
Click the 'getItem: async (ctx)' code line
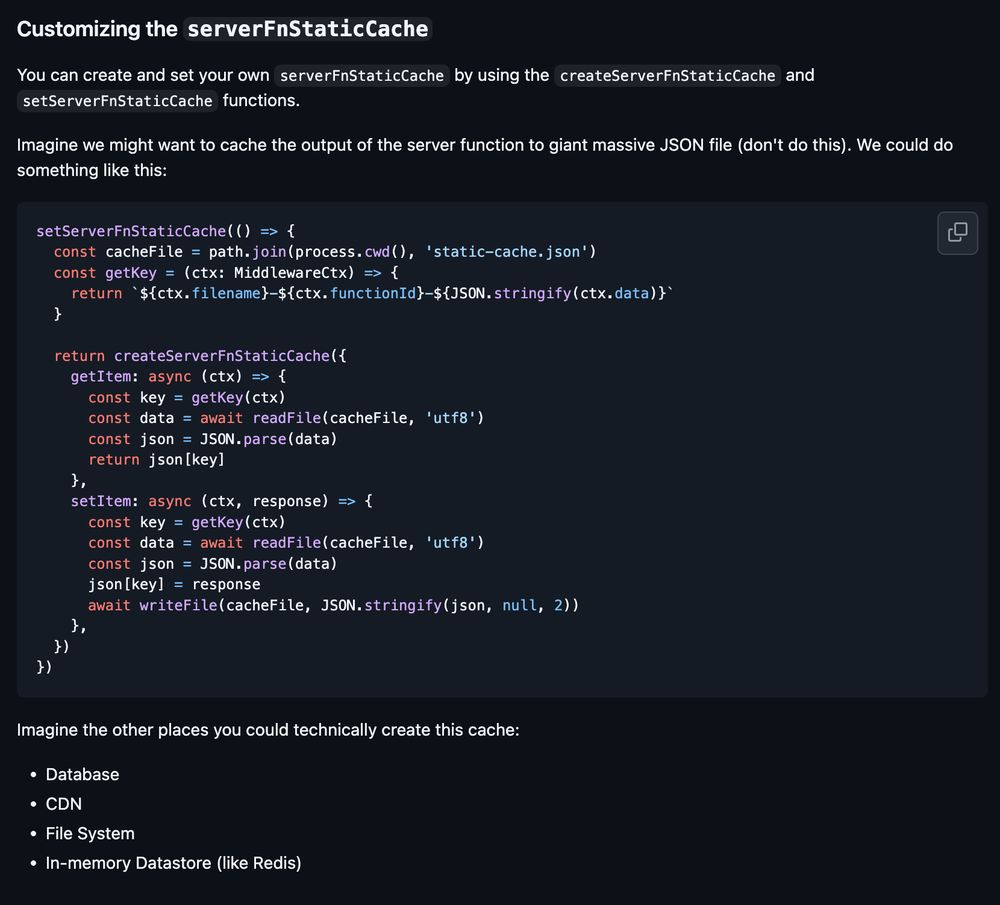(179, 376)
